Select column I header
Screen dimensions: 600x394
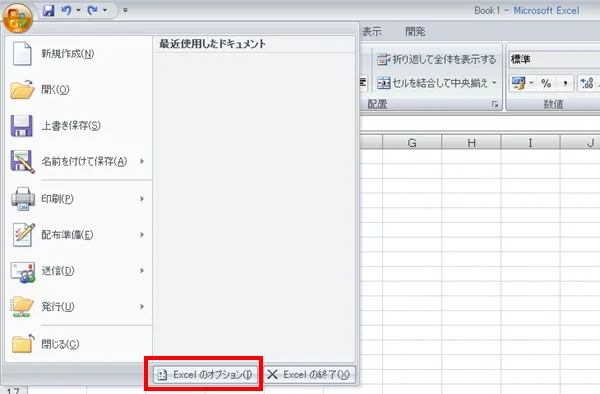click(x=530, y=143)
